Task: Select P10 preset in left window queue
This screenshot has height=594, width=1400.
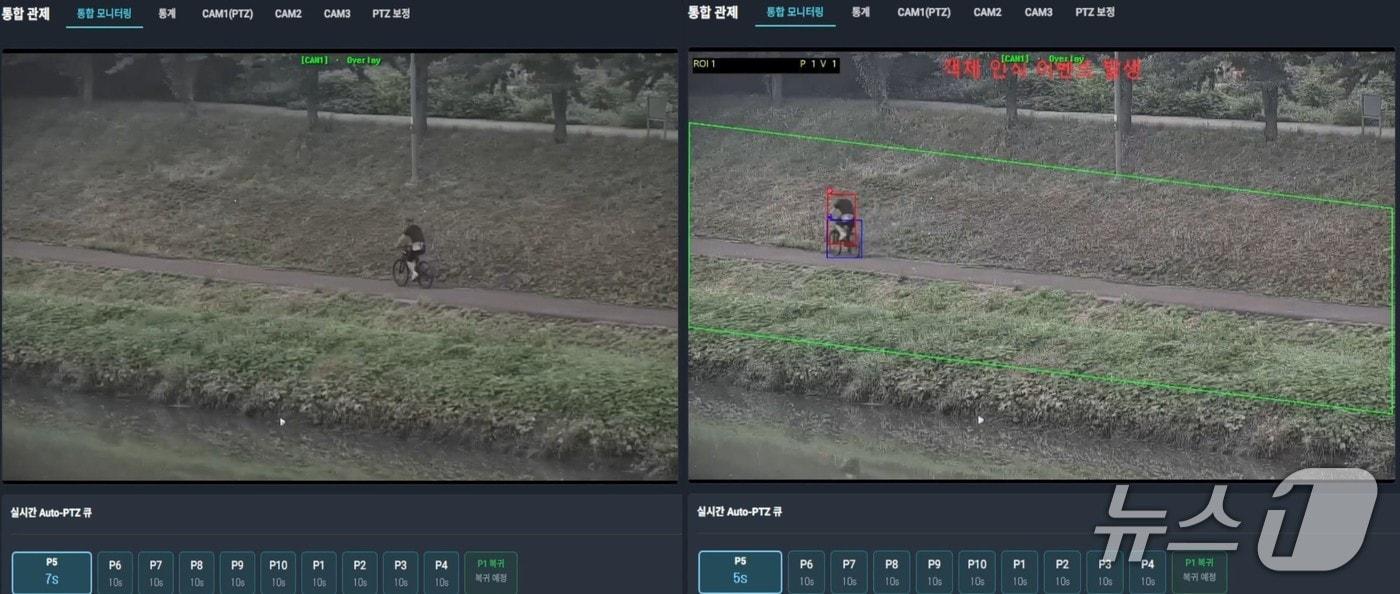Action: [x=278, y=572]
